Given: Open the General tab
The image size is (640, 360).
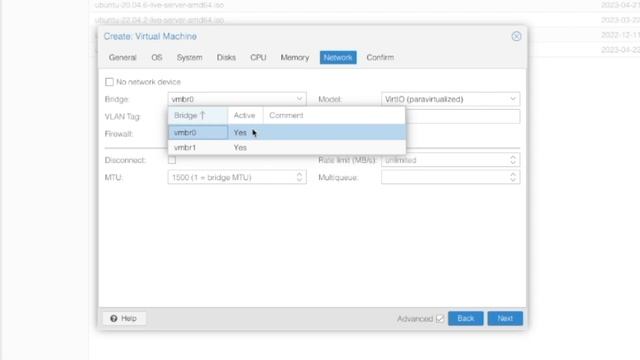Looking at the screenshot, I should click(122, 58).
